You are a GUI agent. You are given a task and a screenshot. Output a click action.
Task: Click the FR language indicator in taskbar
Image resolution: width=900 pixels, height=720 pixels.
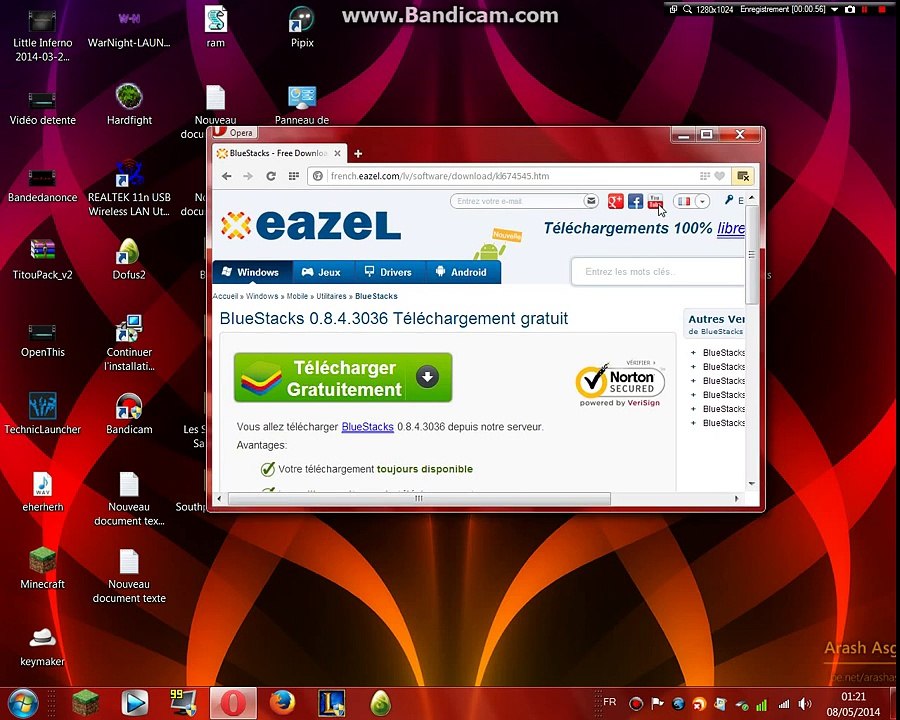click(610, 702)
